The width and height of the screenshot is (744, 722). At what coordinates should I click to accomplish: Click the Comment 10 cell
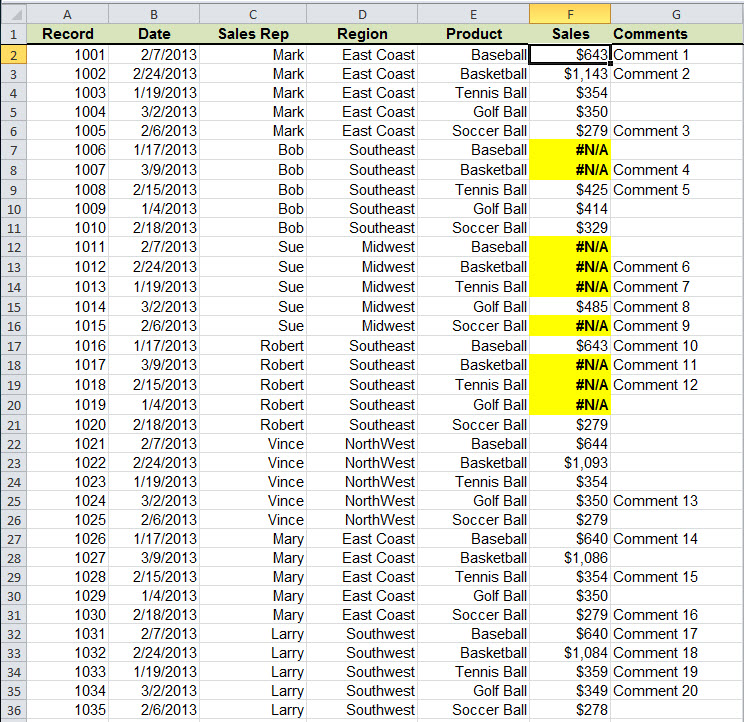tap(677, 346)
